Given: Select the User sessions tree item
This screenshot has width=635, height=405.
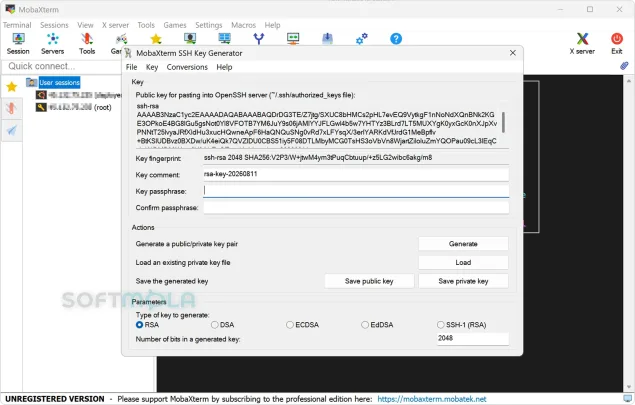Looking at the screenshot, I should click(59, 83).
